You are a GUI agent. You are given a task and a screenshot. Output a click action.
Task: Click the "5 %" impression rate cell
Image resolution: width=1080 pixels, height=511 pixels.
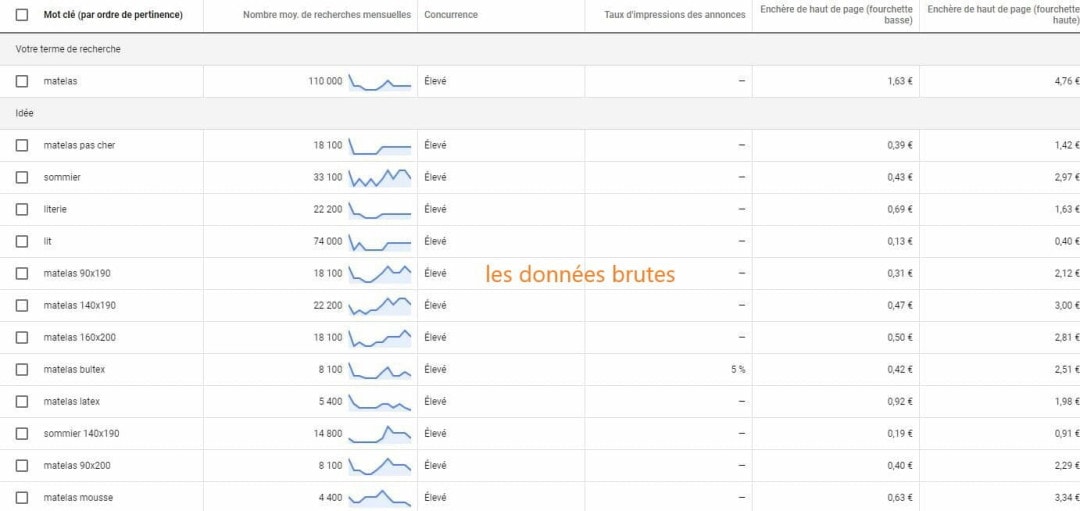coord(737,369)
